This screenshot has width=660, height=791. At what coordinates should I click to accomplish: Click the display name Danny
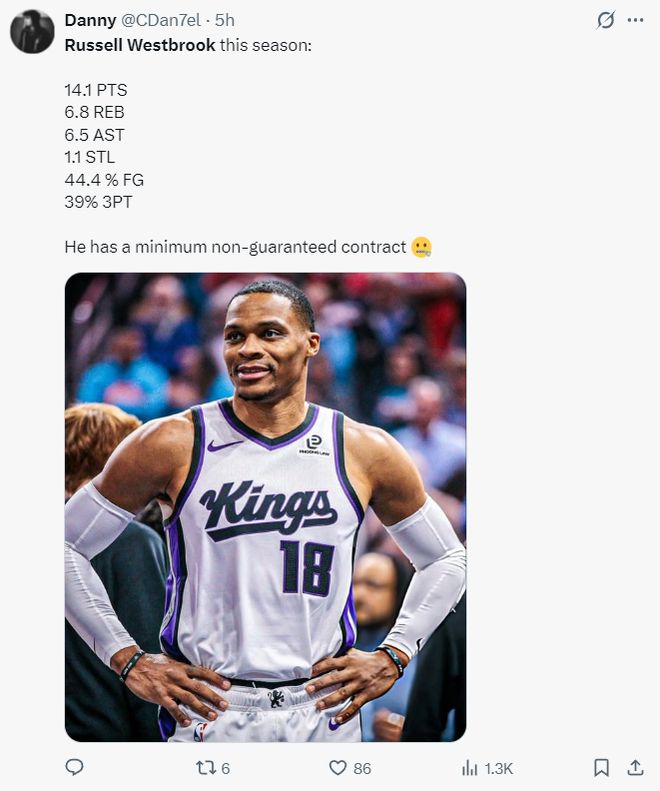pos(90,20)
